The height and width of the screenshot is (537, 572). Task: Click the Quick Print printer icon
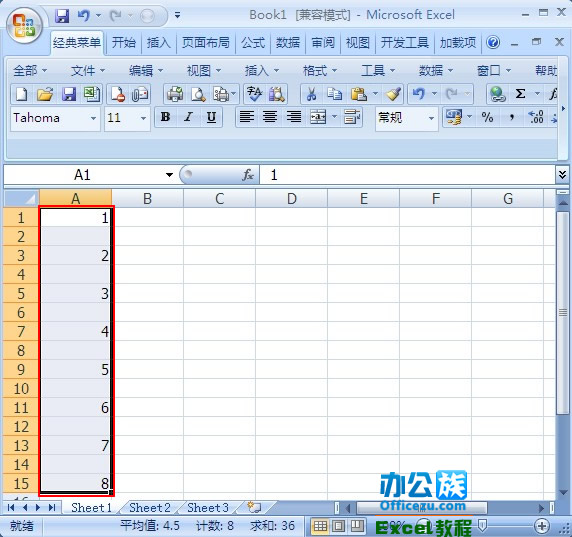click(175, 94)
